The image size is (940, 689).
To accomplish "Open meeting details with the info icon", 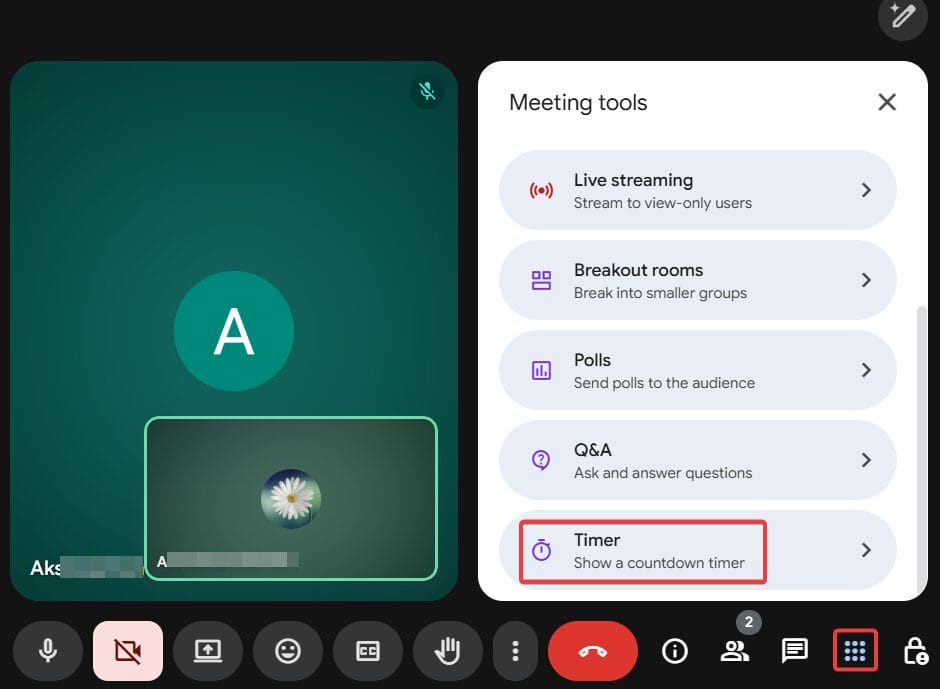I will pos(675,651).
